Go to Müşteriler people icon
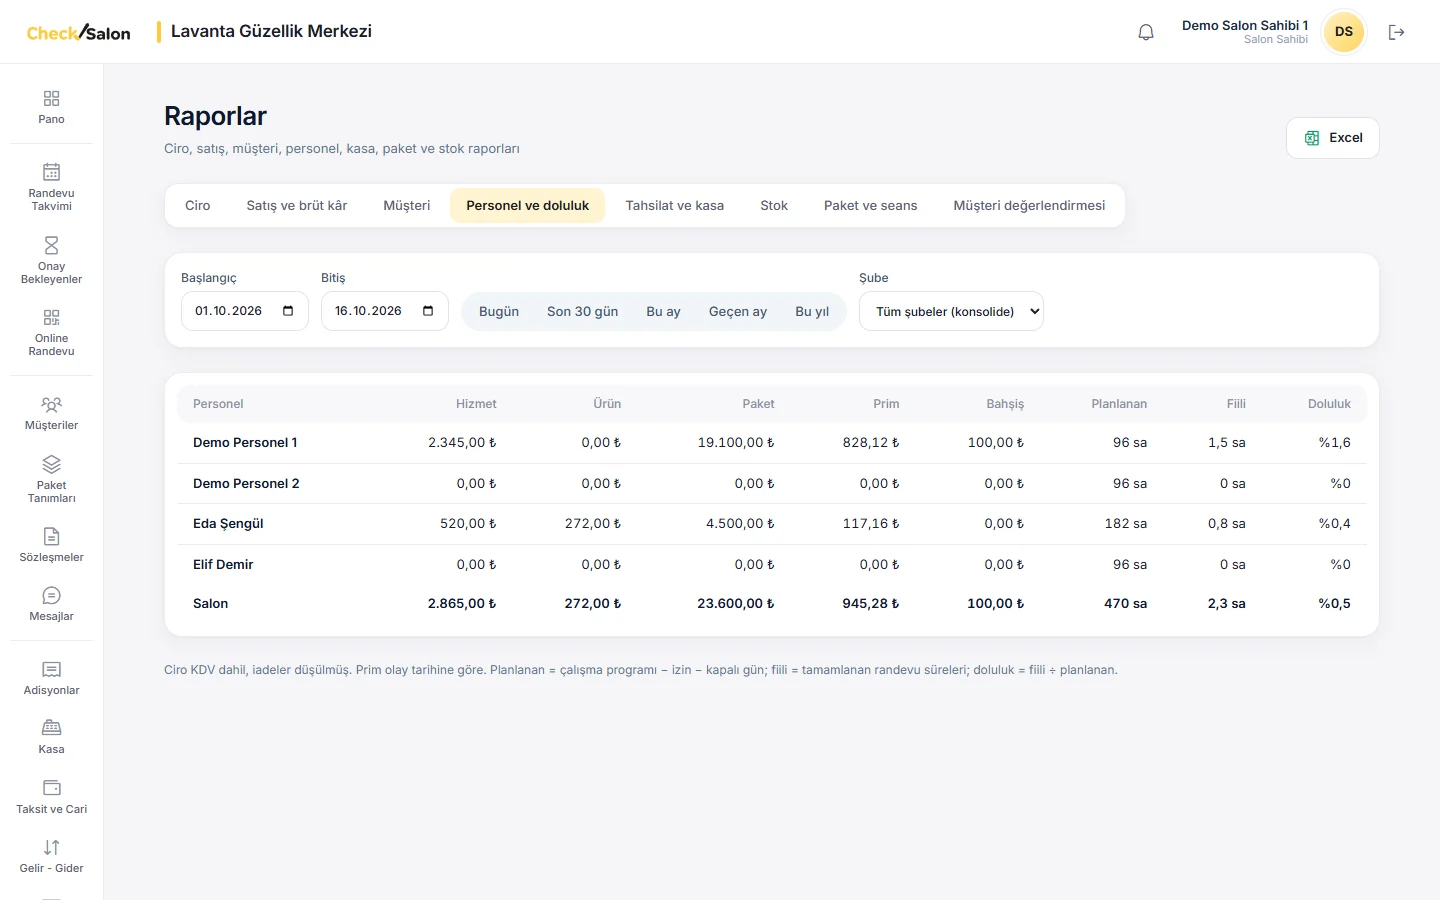1440x900 pixels. pyautogui.click(x=51, y=404)
